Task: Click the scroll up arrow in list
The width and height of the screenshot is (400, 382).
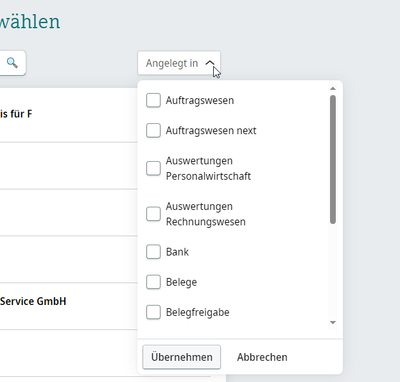Action: click(332, 89)
